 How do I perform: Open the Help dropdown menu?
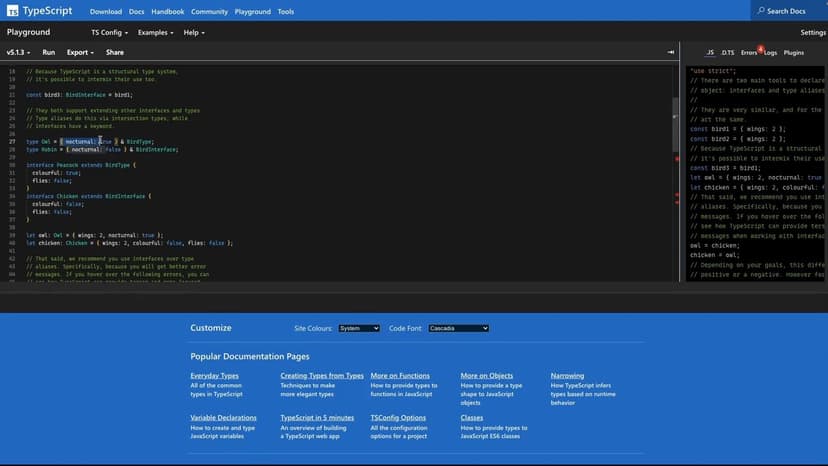point(194,33)
